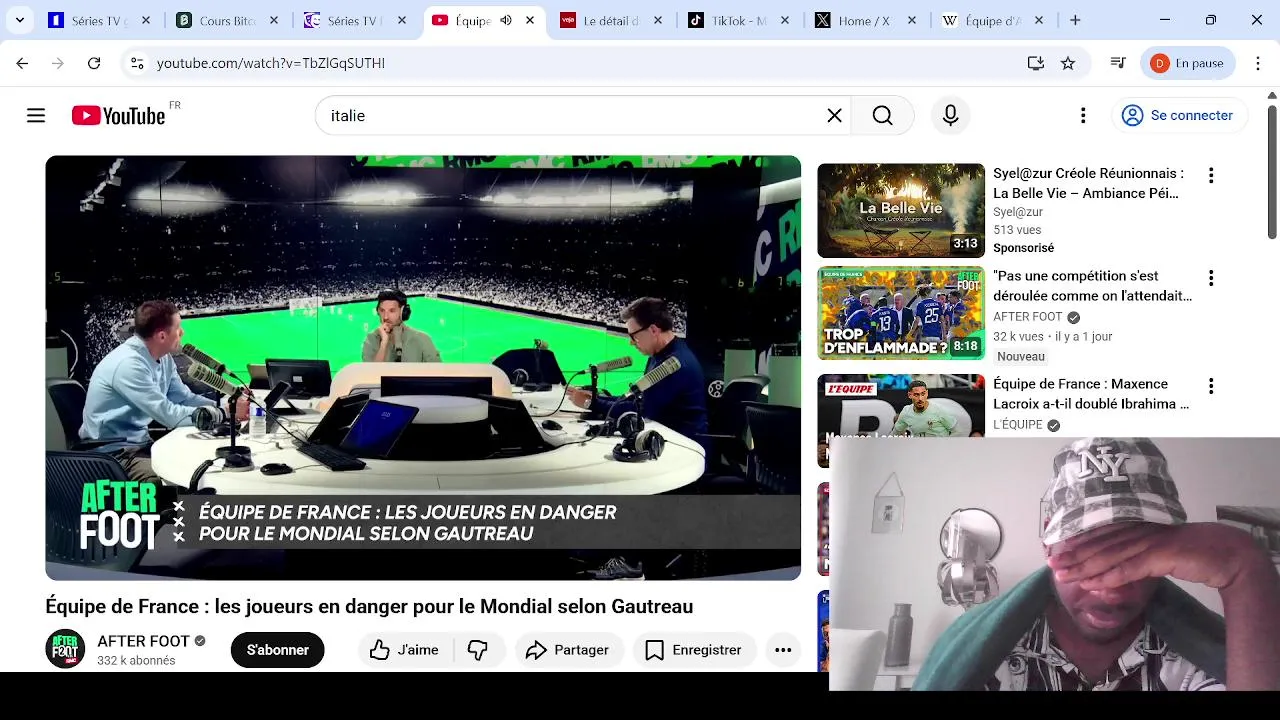Go back with browser back arrow
The image size is (1280, 720).
(x=22, y=63)
